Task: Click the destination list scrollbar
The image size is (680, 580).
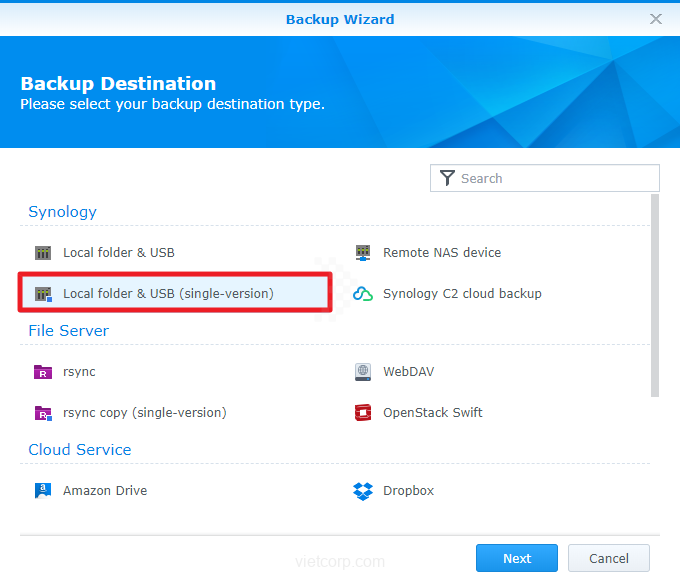Action: [655, 295]
